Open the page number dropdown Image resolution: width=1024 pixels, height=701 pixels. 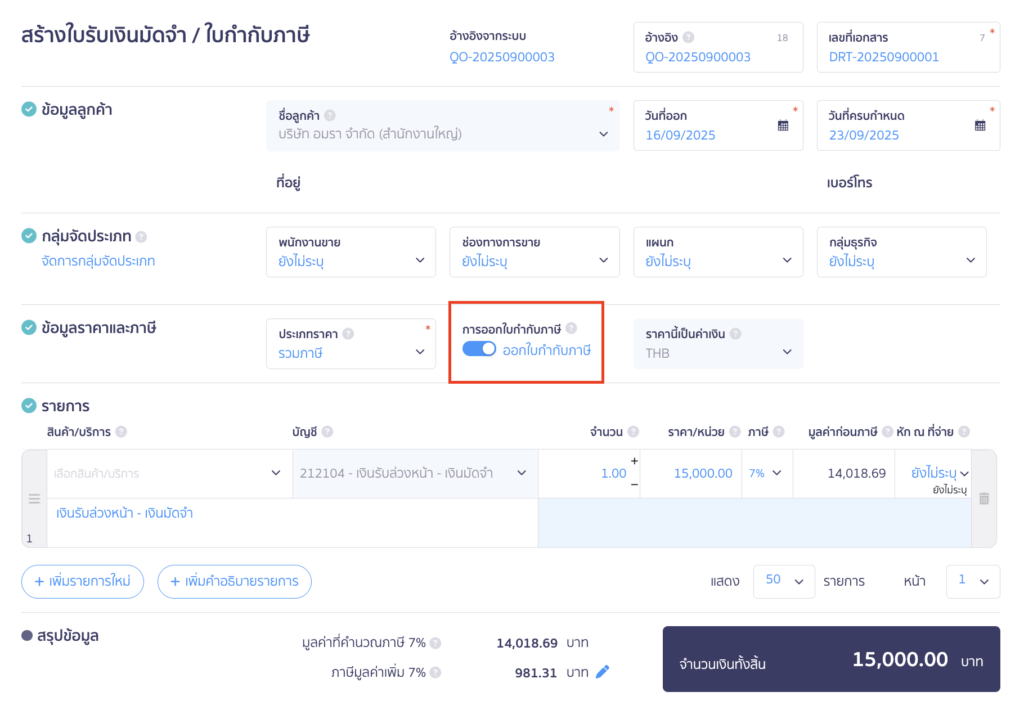pyautogui.click(x=972, y=581)
